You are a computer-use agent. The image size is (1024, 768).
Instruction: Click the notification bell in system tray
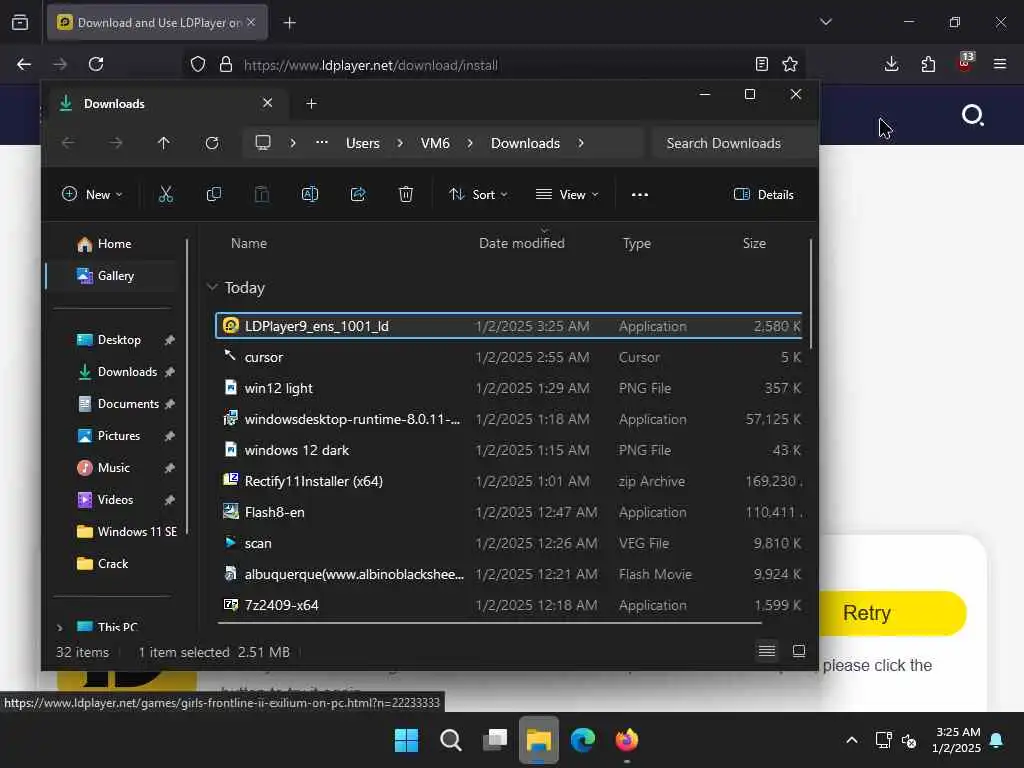click(997, 740)
